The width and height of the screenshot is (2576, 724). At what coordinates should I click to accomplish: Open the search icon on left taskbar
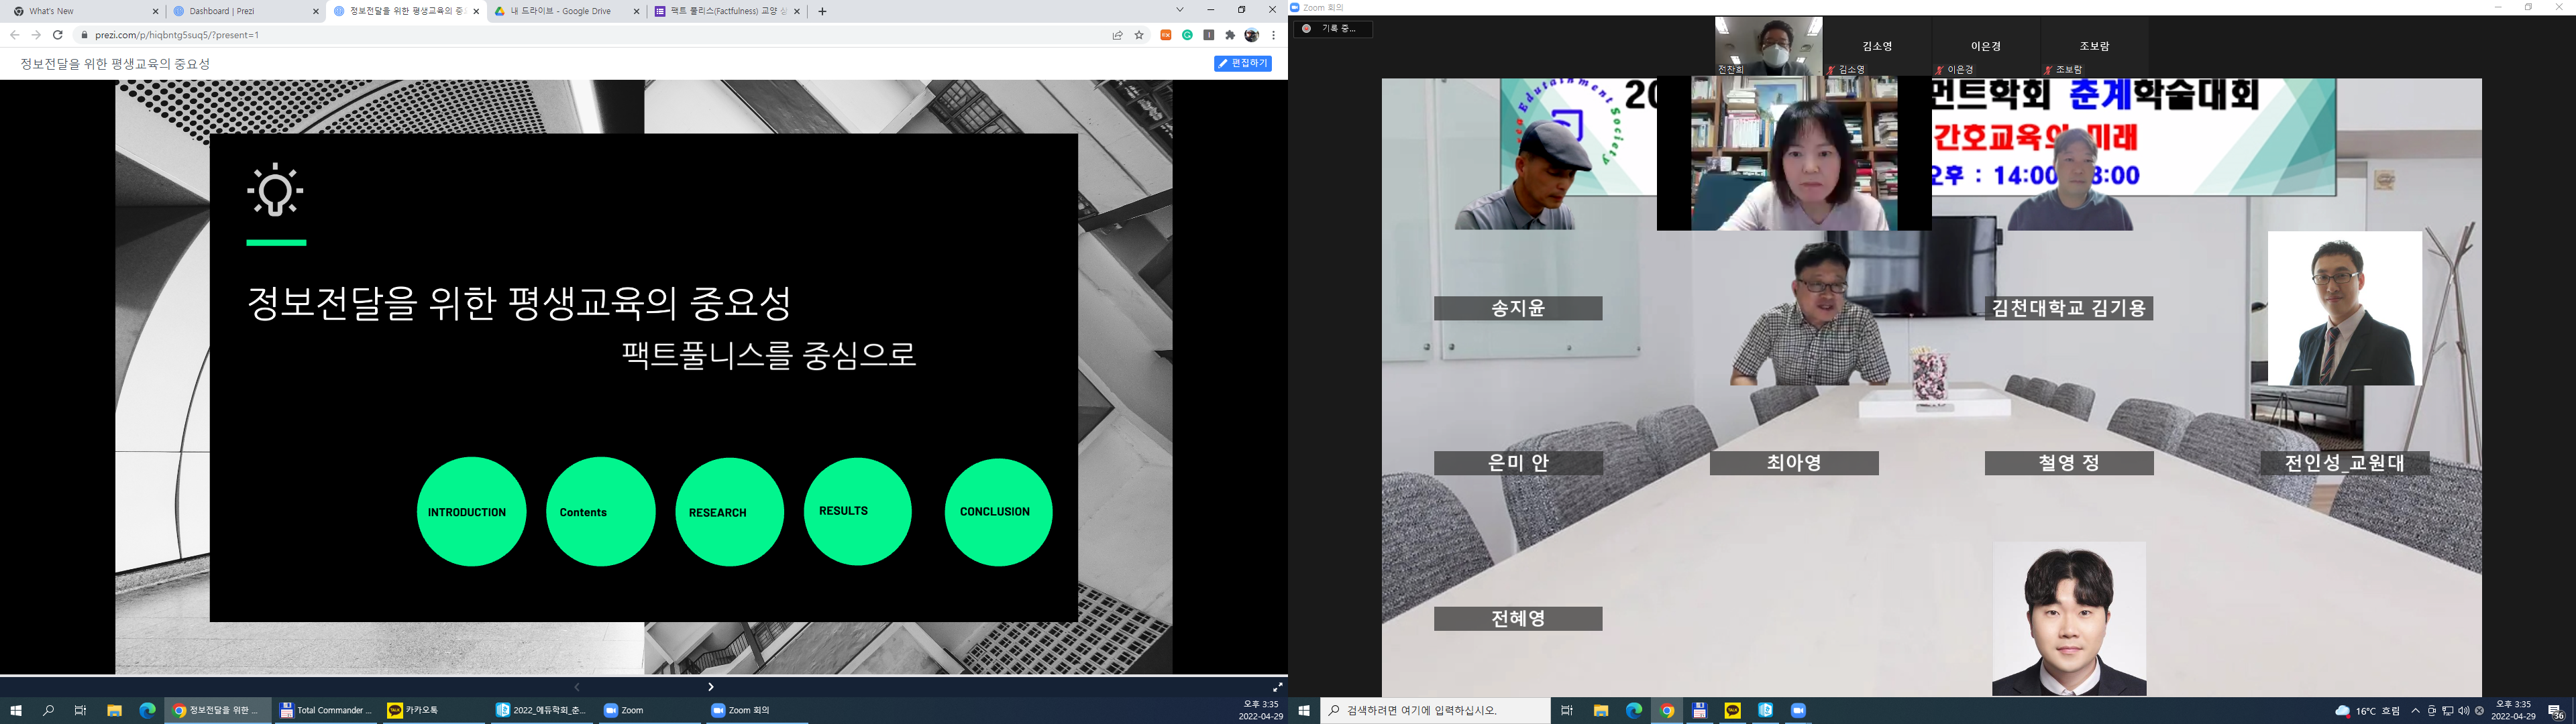[x=48, y=711]
